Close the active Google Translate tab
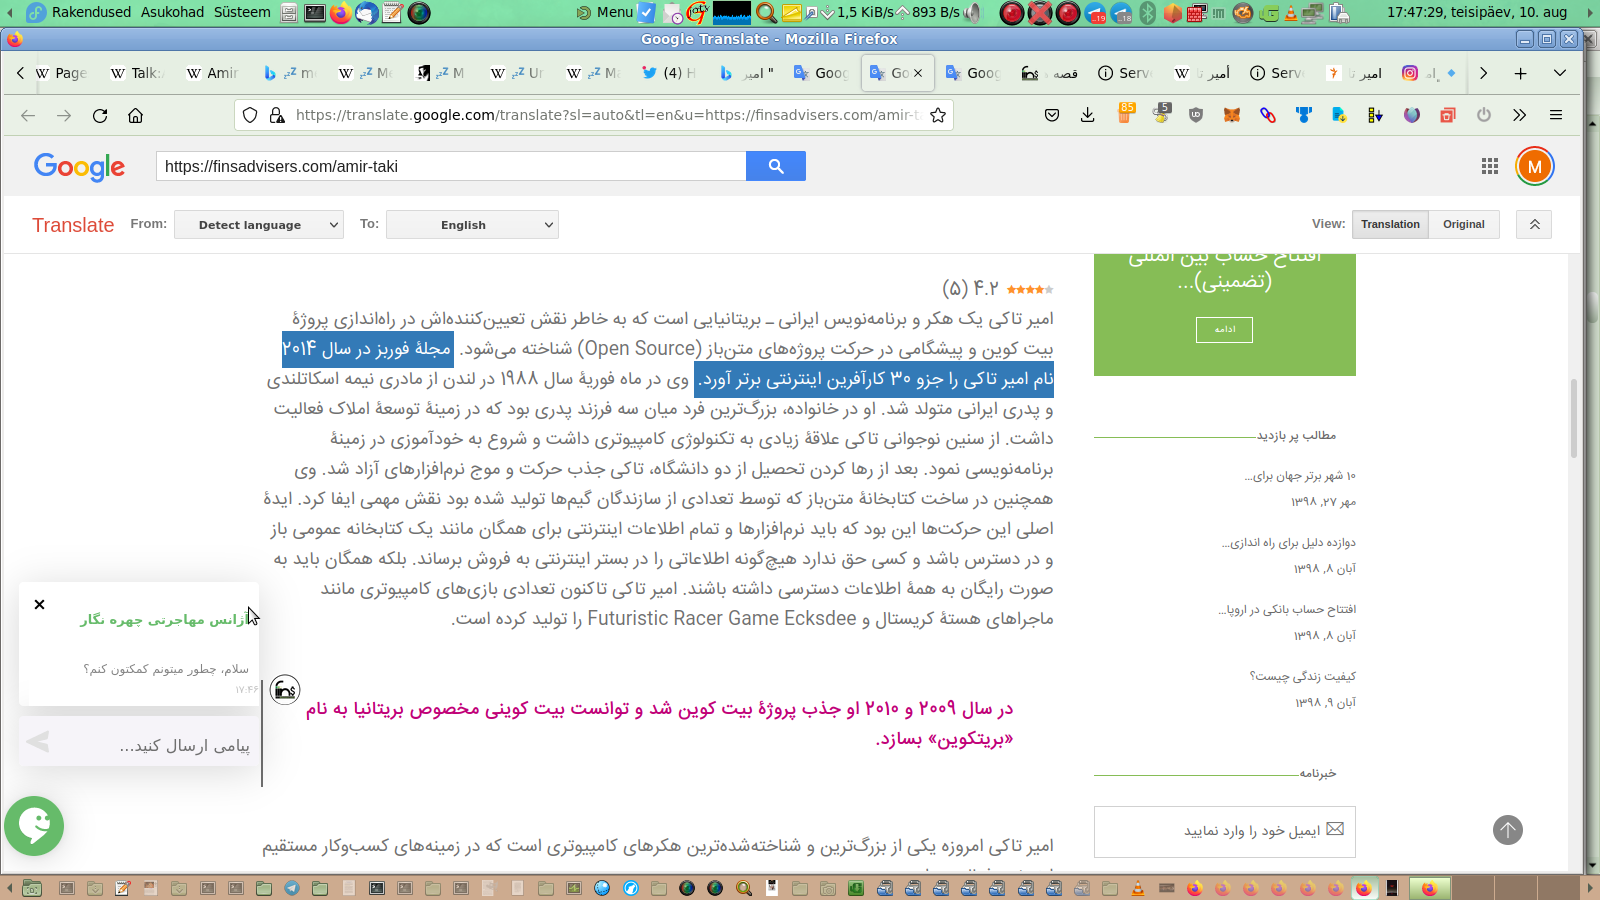Screen dimensions: 1600x900 [x=918, y=73]
